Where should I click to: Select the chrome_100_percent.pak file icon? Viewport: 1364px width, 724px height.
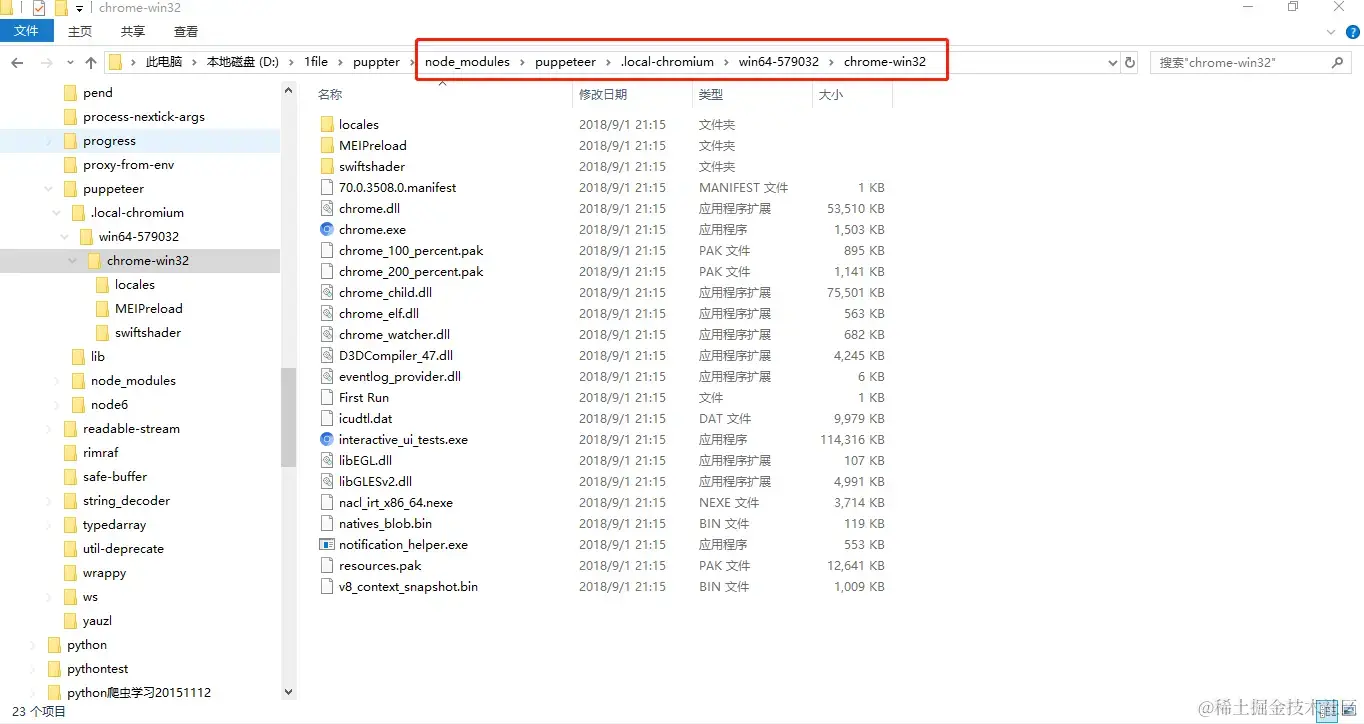[x=327, y=251]
